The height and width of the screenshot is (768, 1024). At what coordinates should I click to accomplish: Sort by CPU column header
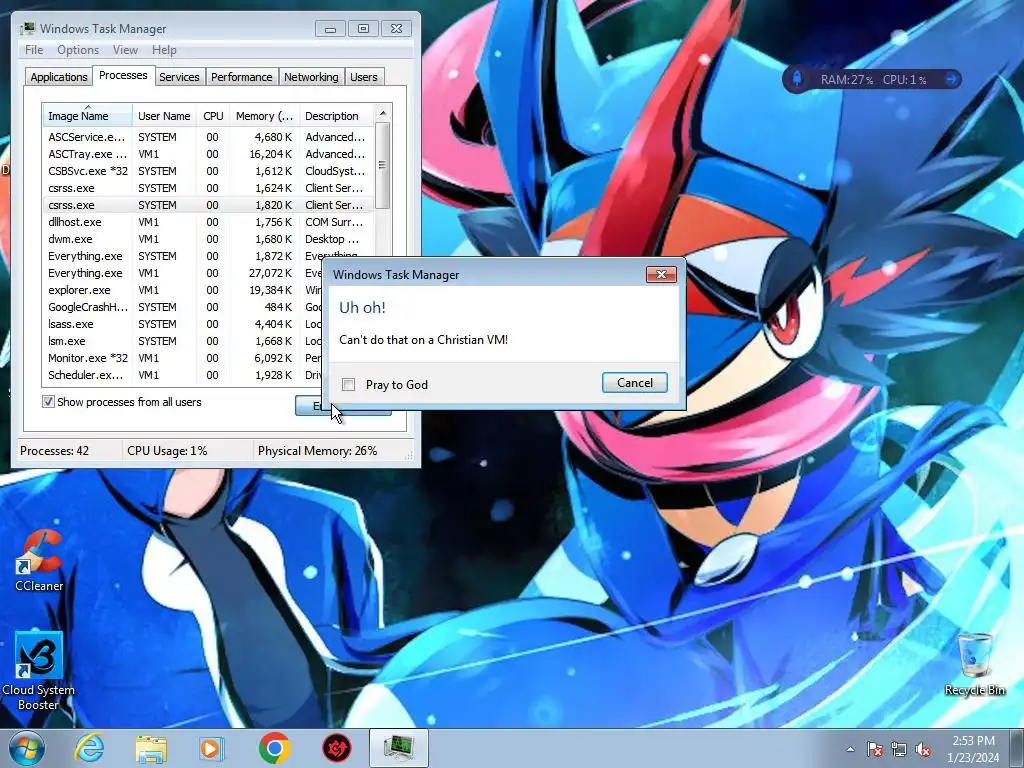(213, 116)
